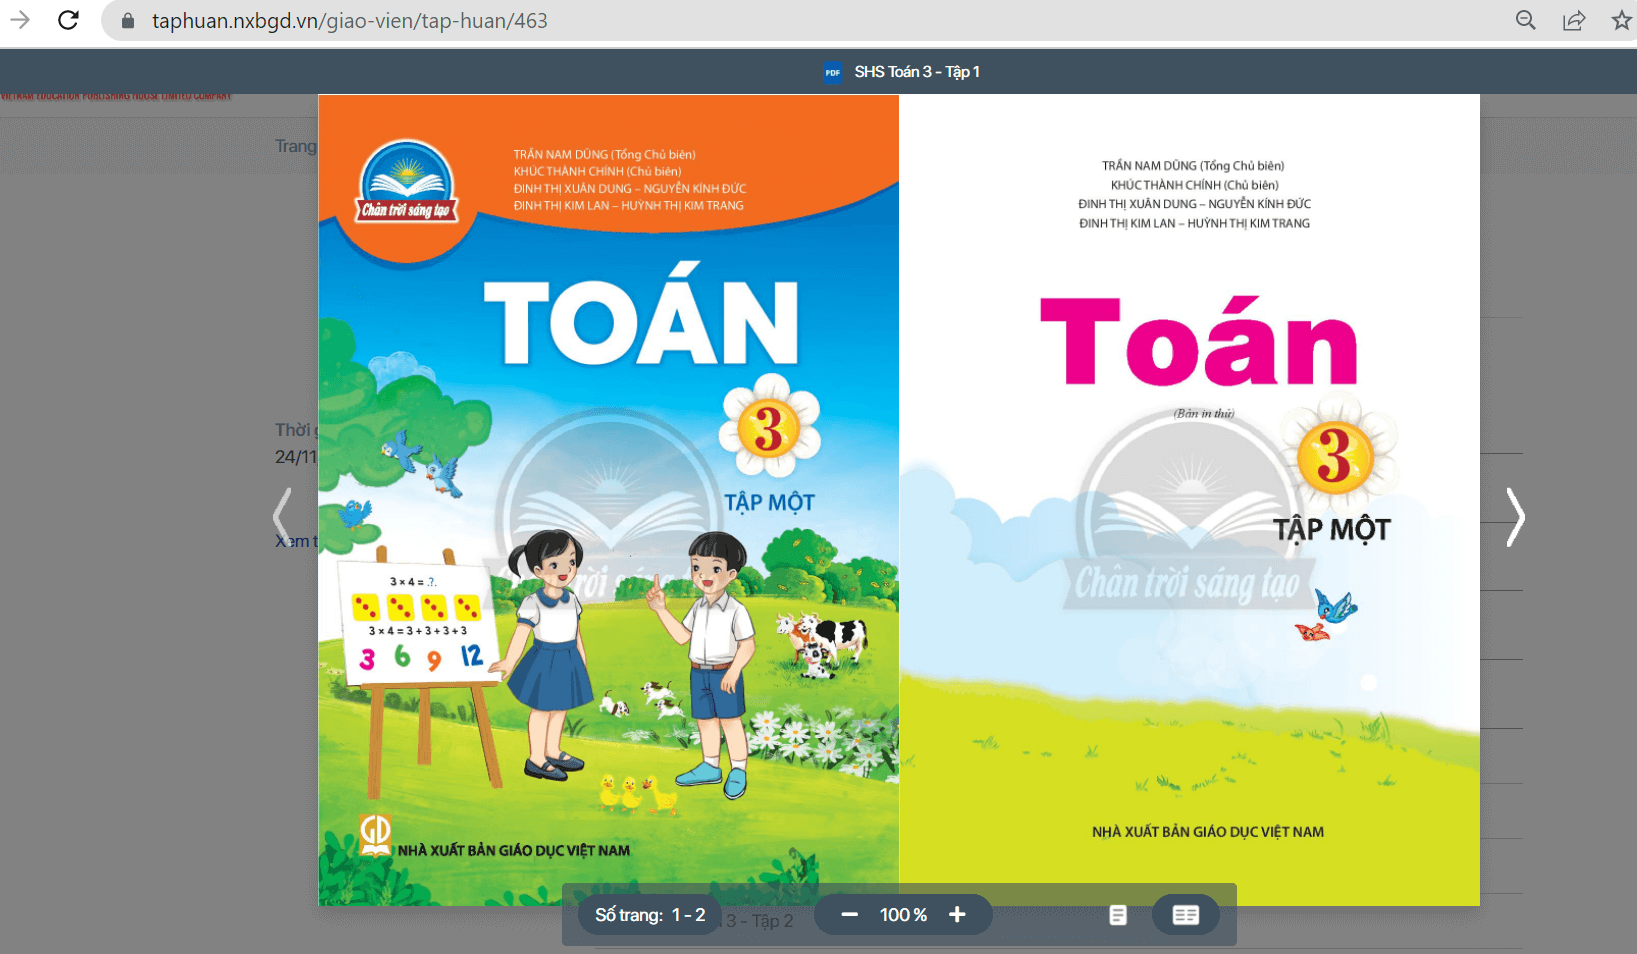Click the share page icon
Screen dimensions: 1637x954
1574,20
